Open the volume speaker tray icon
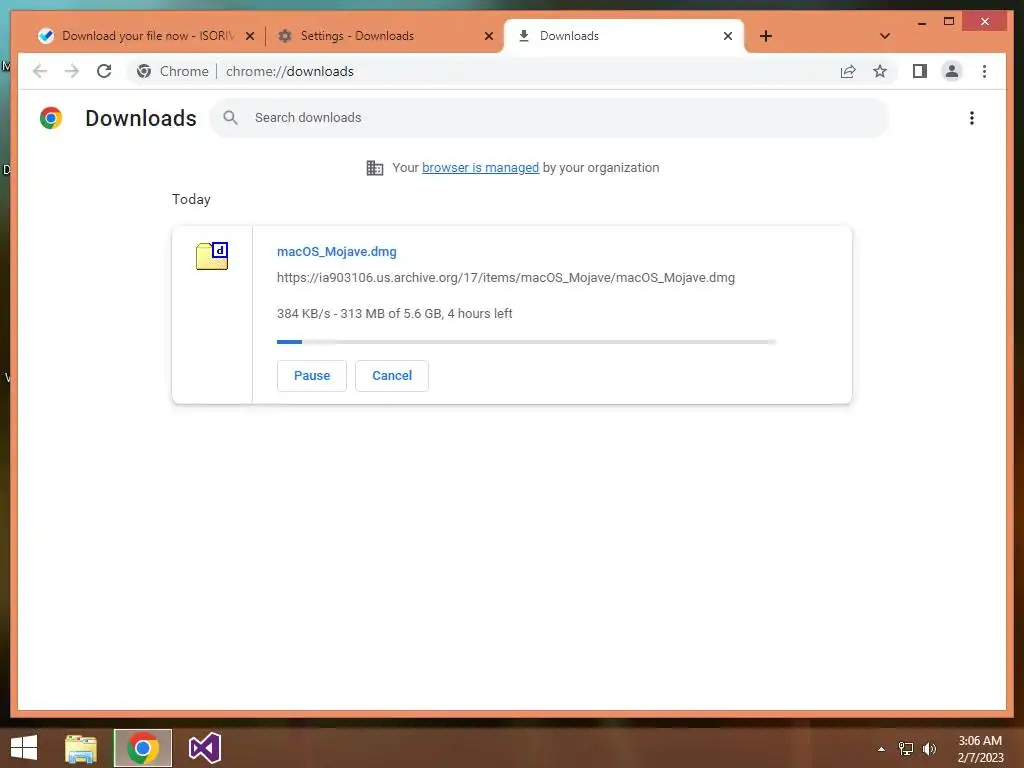The image size is (1024, 768). pos(929,749)
